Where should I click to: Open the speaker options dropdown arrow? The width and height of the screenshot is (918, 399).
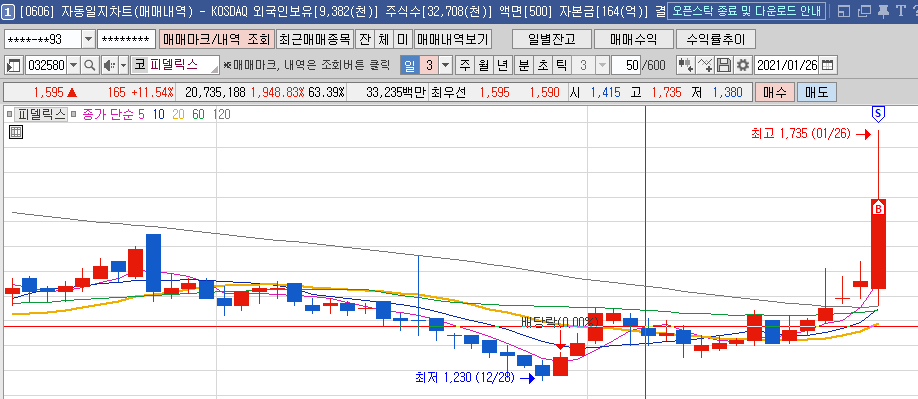(x=124, y=65)
